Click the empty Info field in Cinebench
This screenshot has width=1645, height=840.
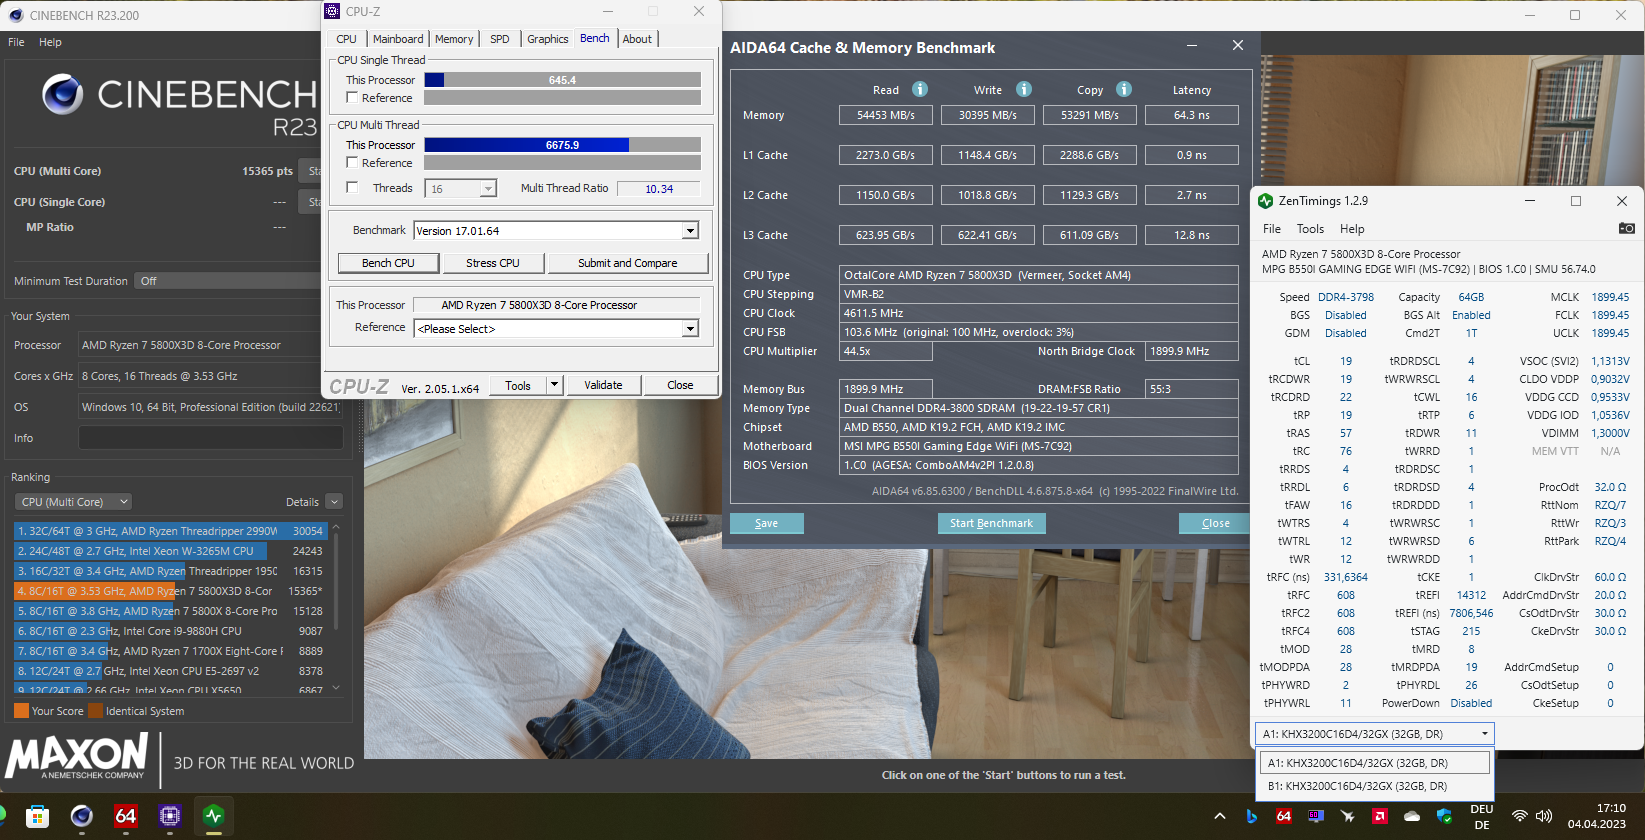tap(211, 438)
